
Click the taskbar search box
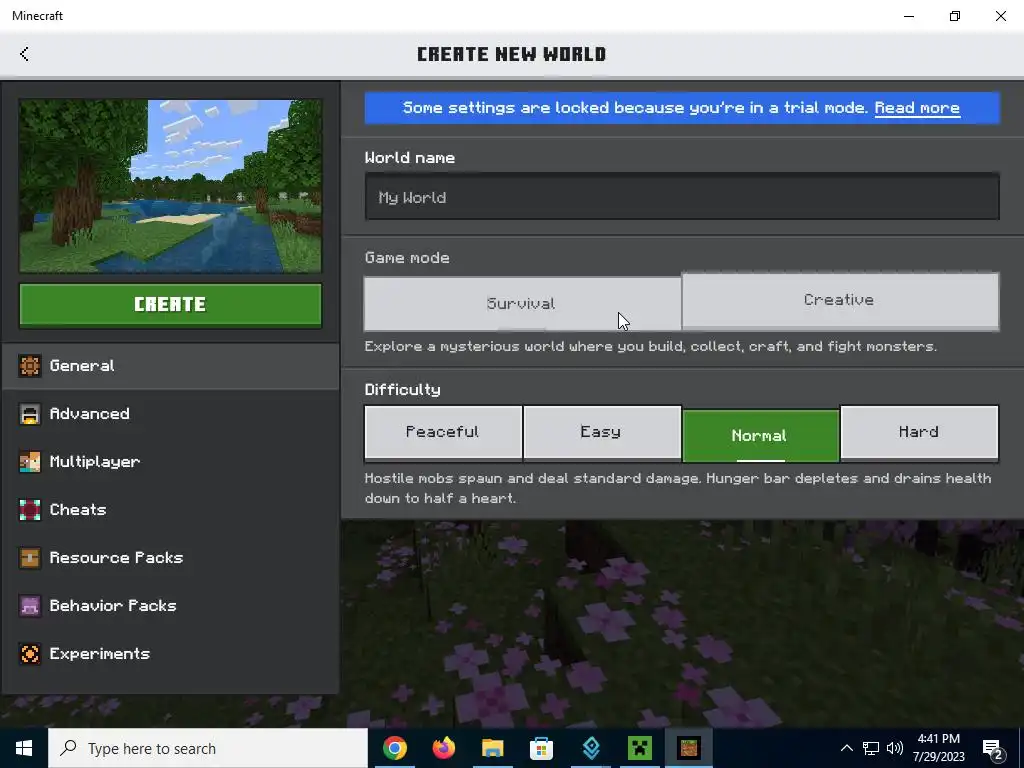208,748
